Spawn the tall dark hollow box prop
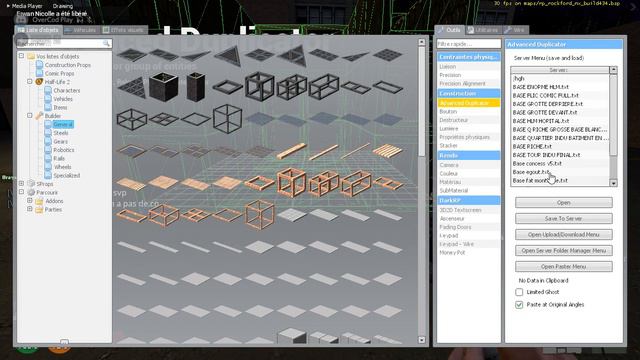 tap(196, 87)
